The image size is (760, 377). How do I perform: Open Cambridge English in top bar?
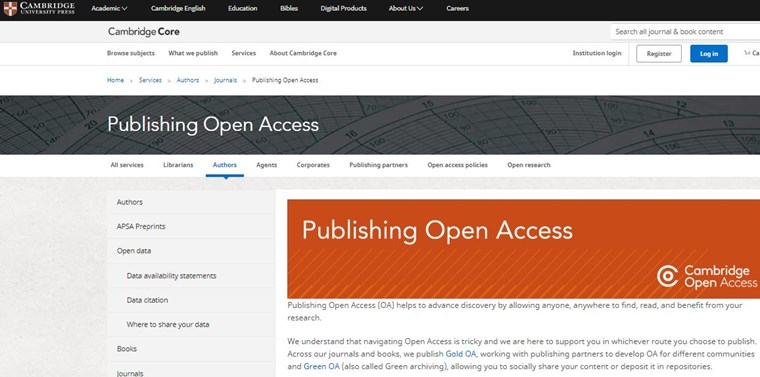click(178, 8)
